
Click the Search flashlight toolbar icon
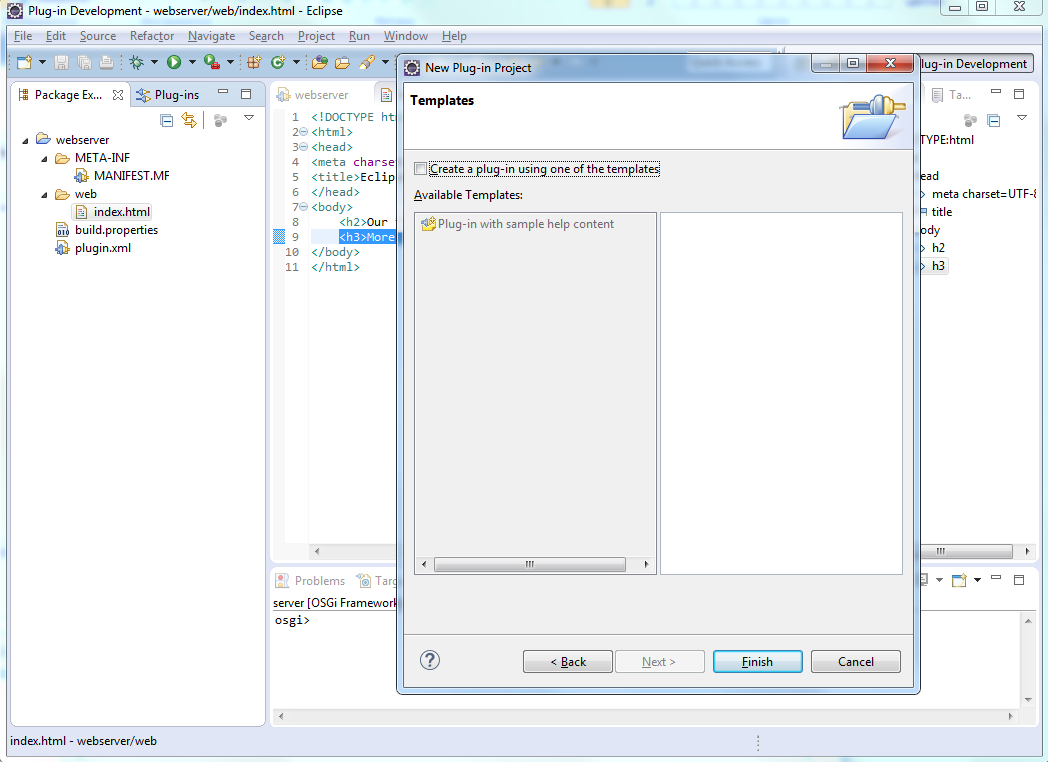point(367,63)
